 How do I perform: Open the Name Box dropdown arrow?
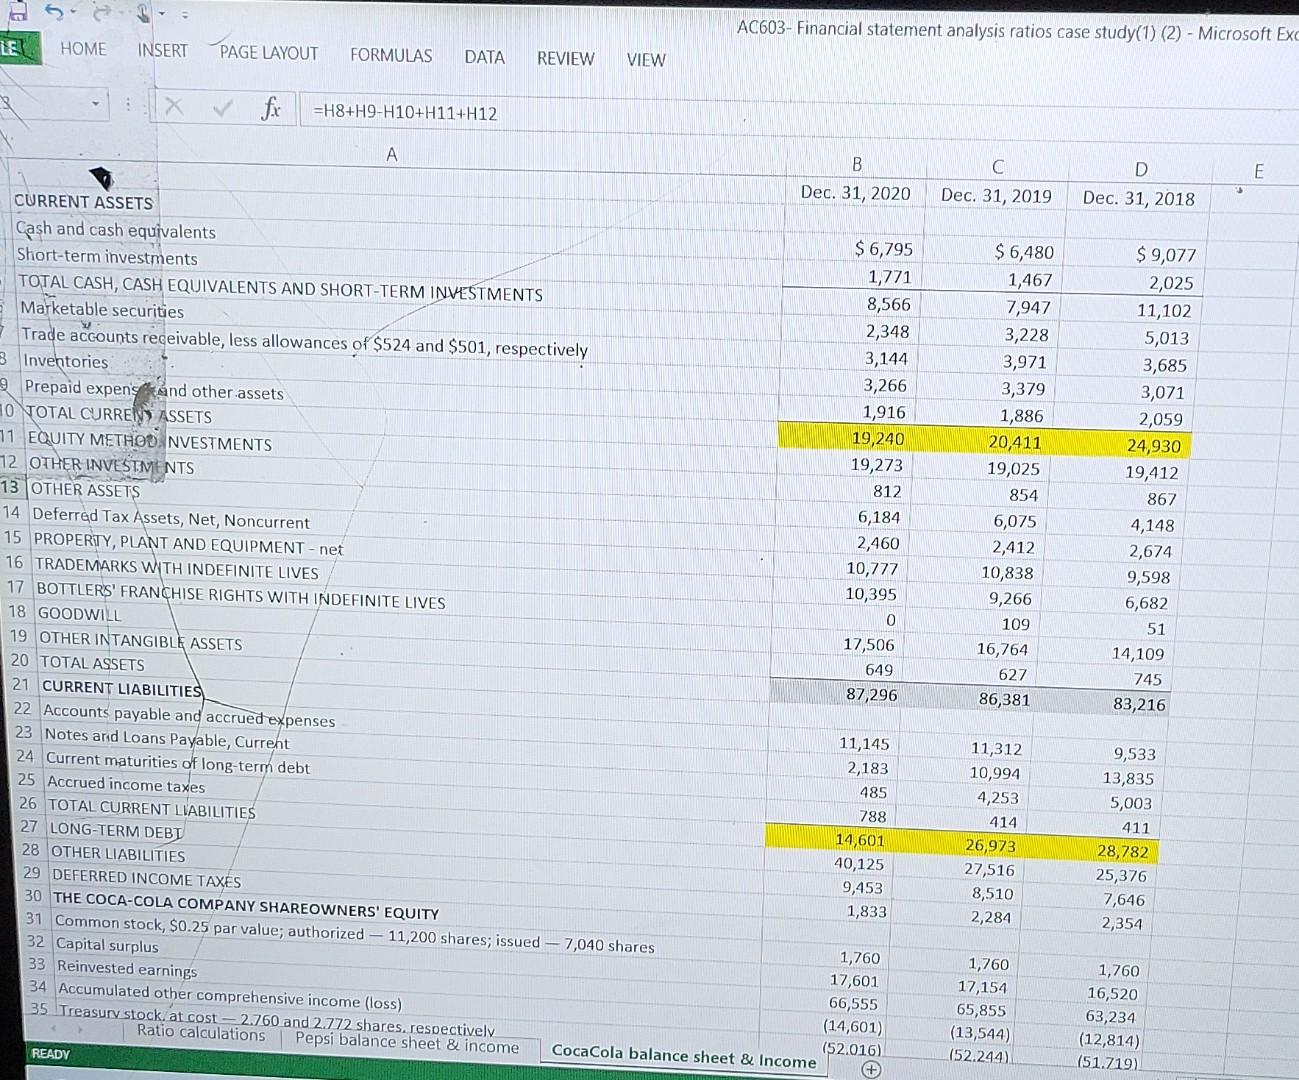click(96, 103)
